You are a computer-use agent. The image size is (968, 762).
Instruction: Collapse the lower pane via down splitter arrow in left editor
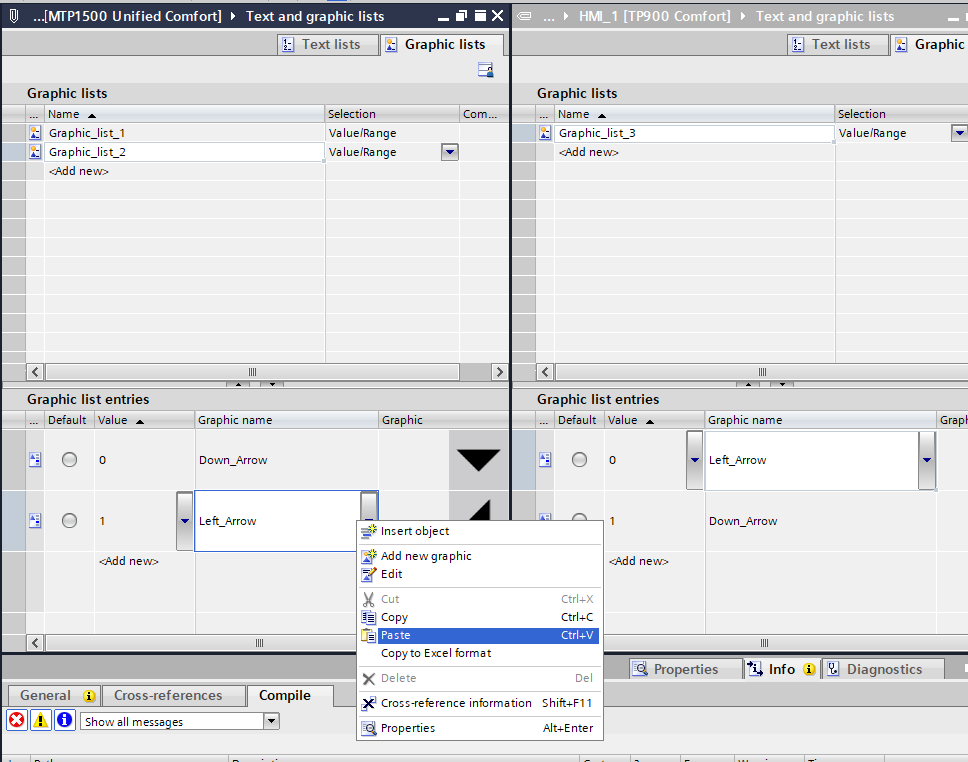272,384
